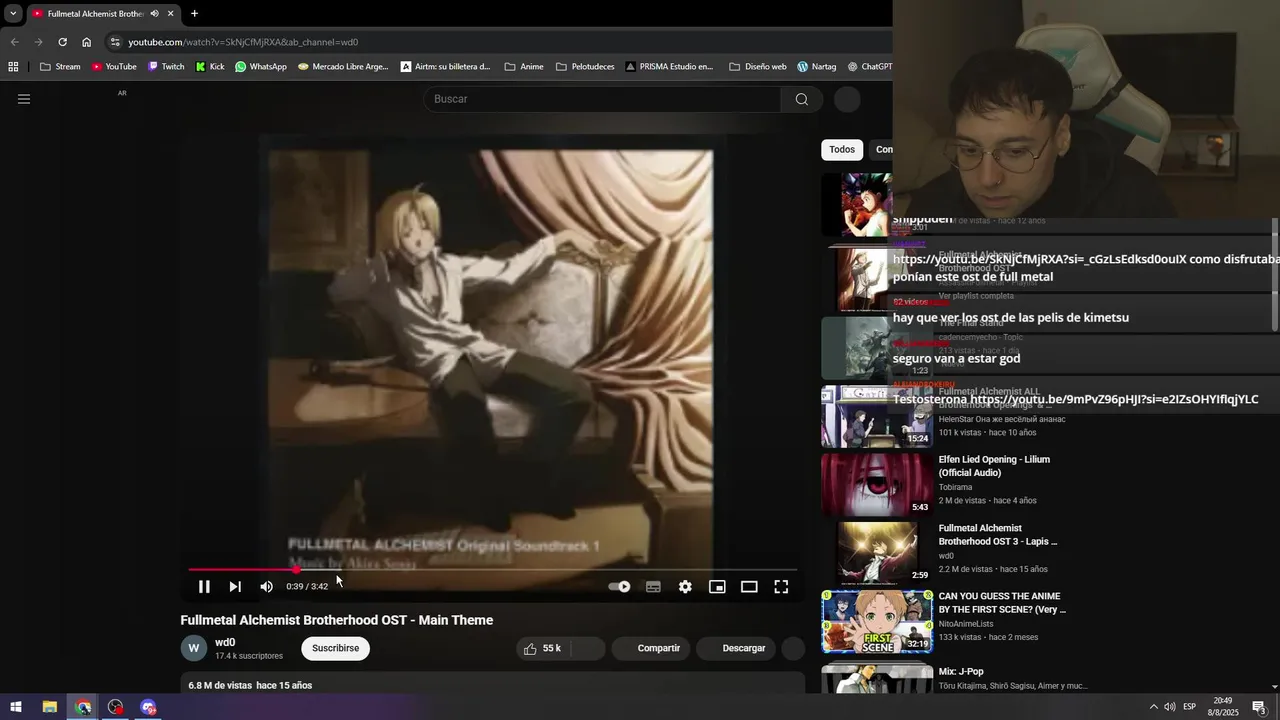1280x720 pixels.
Task: Expand the Diseño web bookmarks folder
Action: point(758,67)
